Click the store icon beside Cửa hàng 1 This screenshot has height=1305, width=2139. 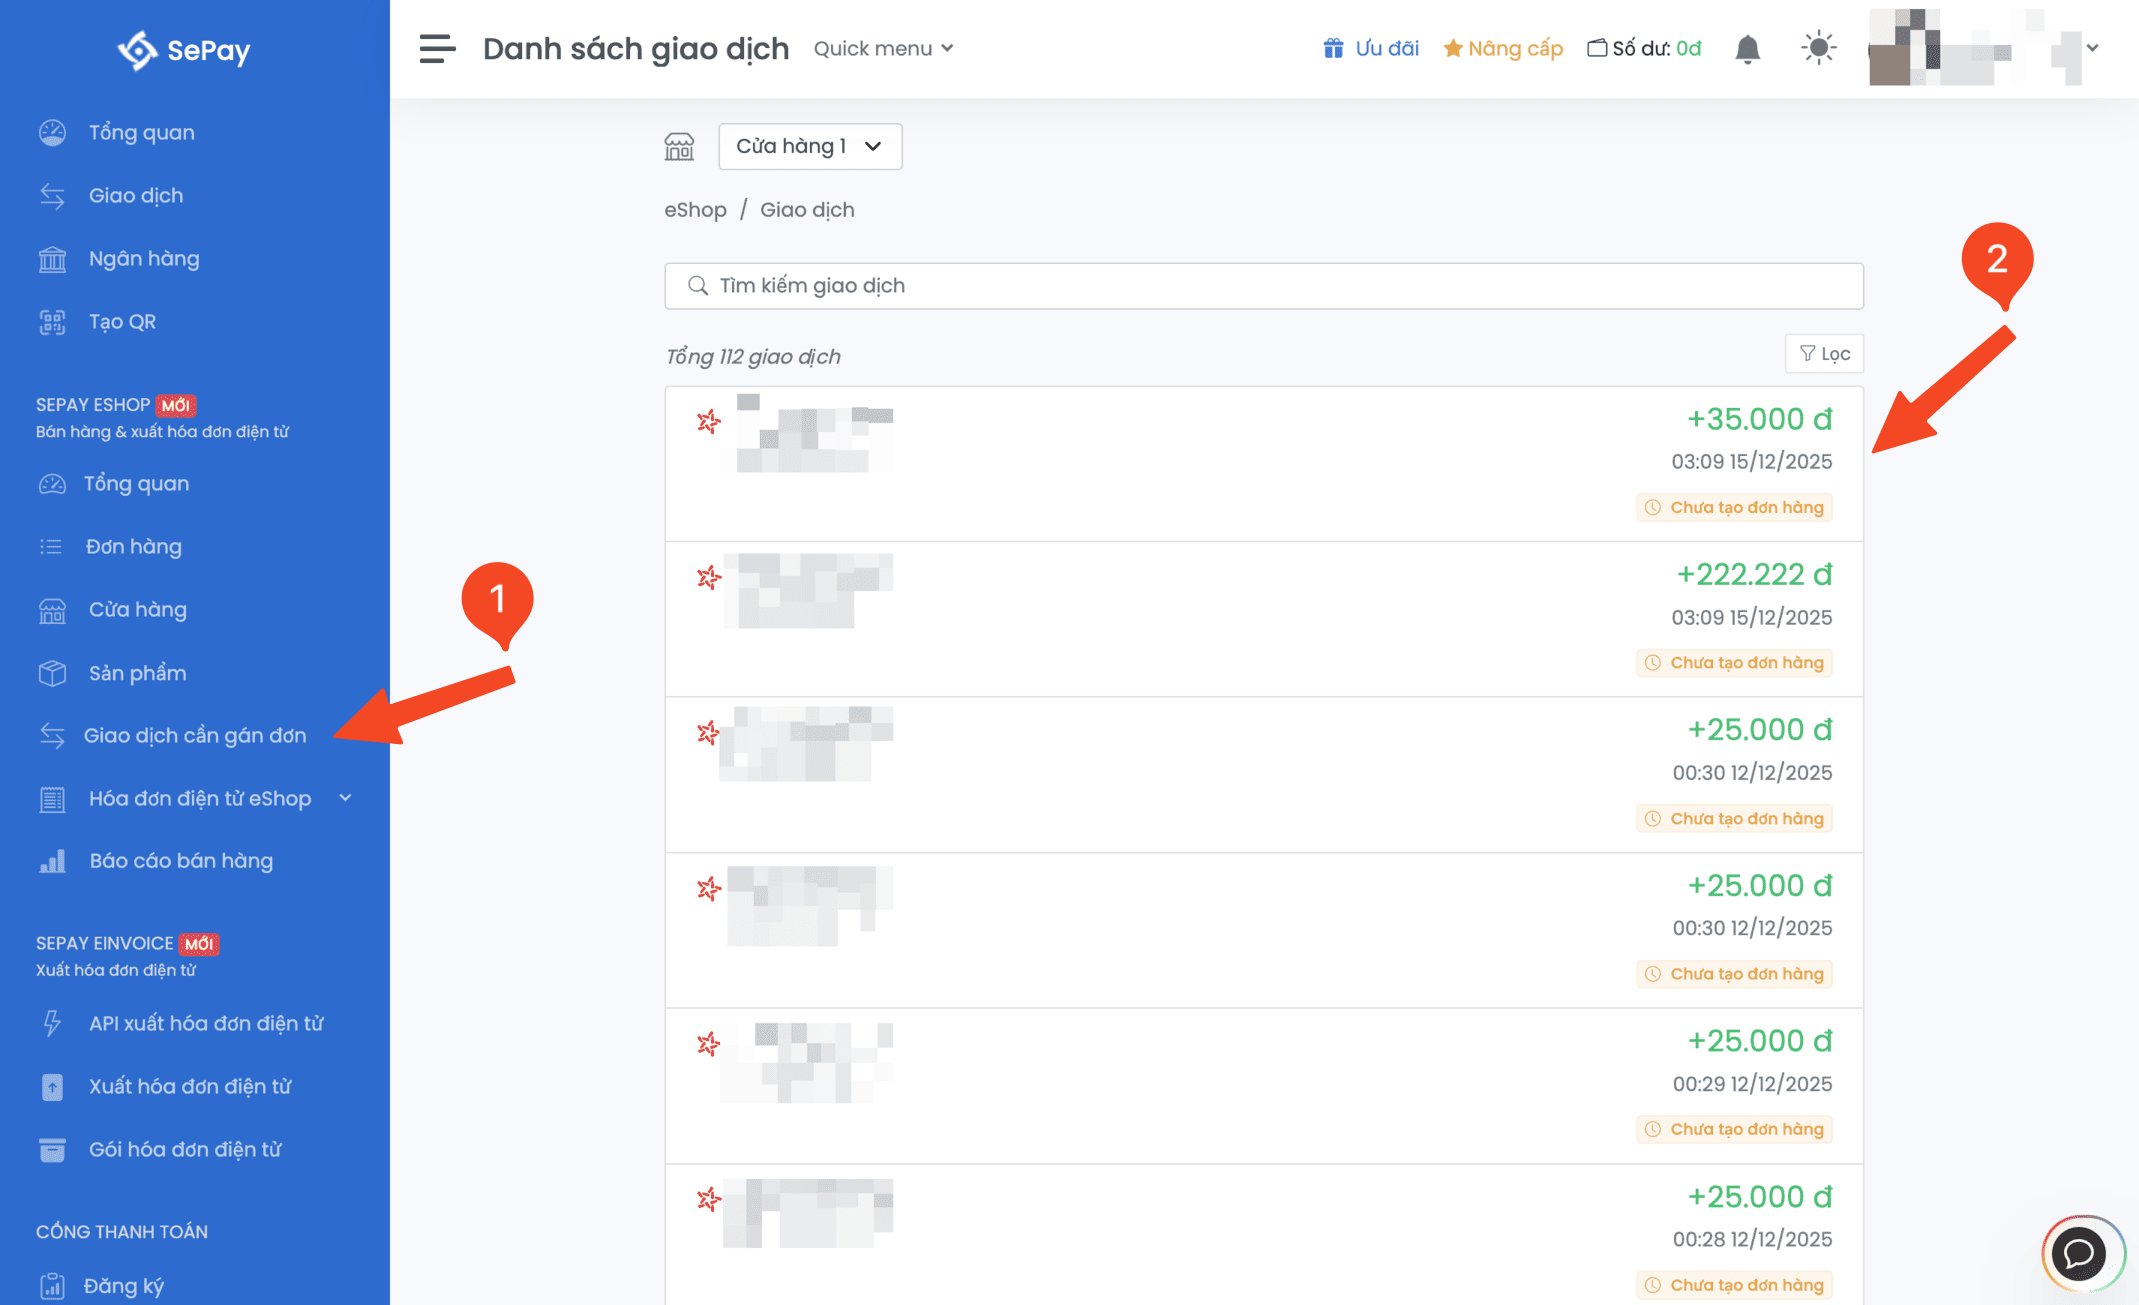click(679, 147)
